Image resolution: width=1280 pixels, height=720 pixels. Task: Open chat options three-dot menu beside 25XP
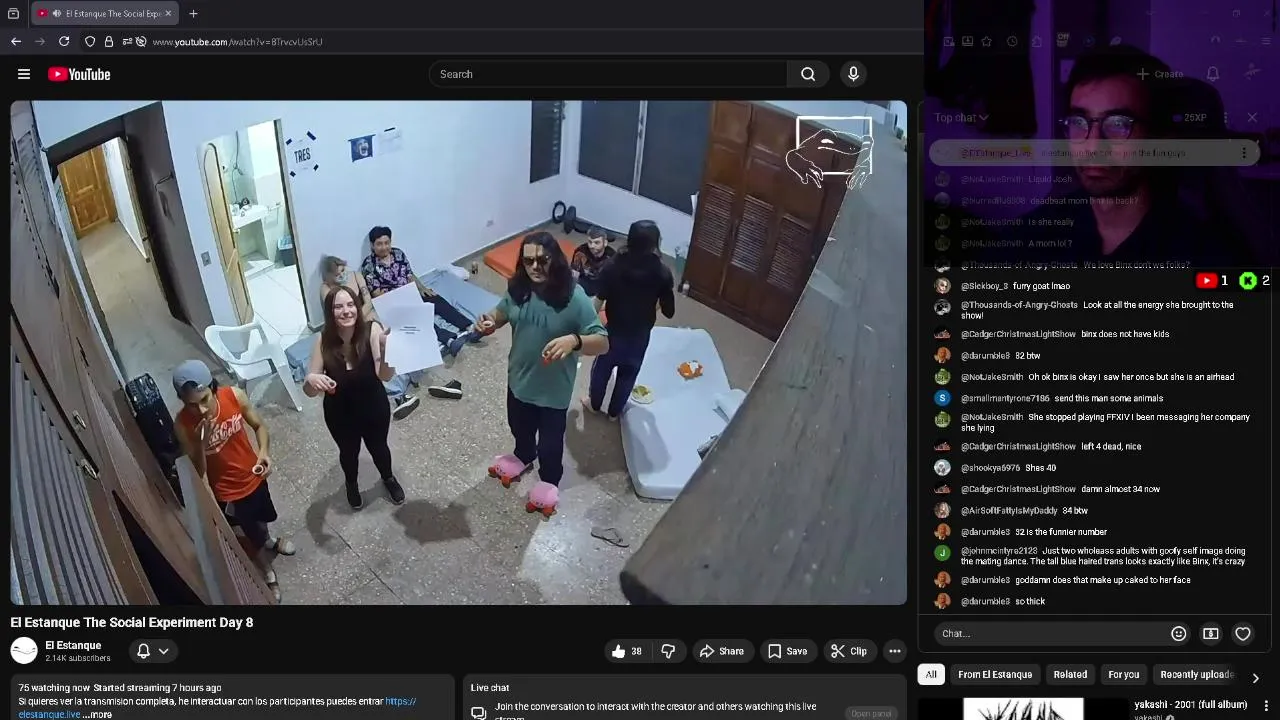click(x=1225, y=117)
